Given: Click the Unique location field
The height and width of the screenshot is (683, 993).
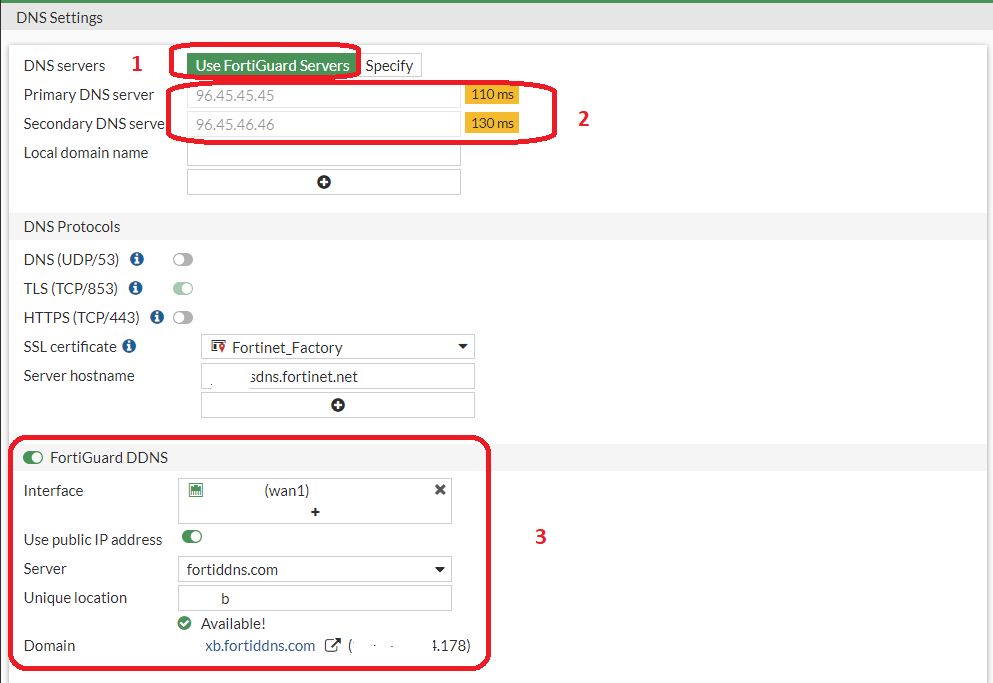Looking at the screenshot, I should click(315, 598).
